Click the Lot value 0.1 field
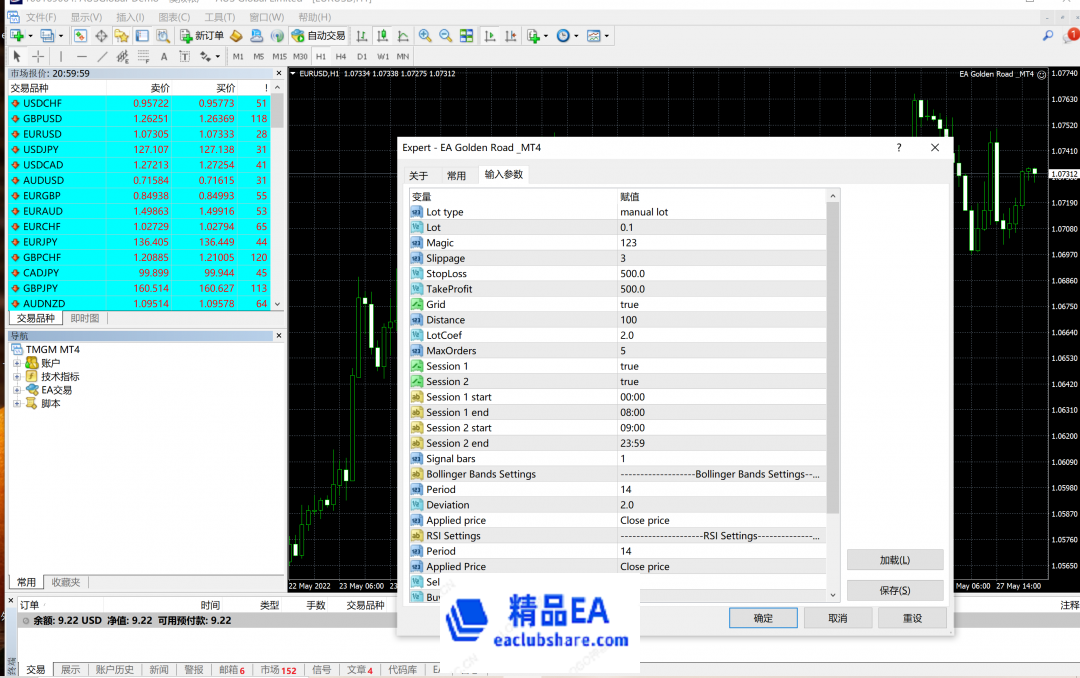This screenshot has width=1080, height=678. 722,227
